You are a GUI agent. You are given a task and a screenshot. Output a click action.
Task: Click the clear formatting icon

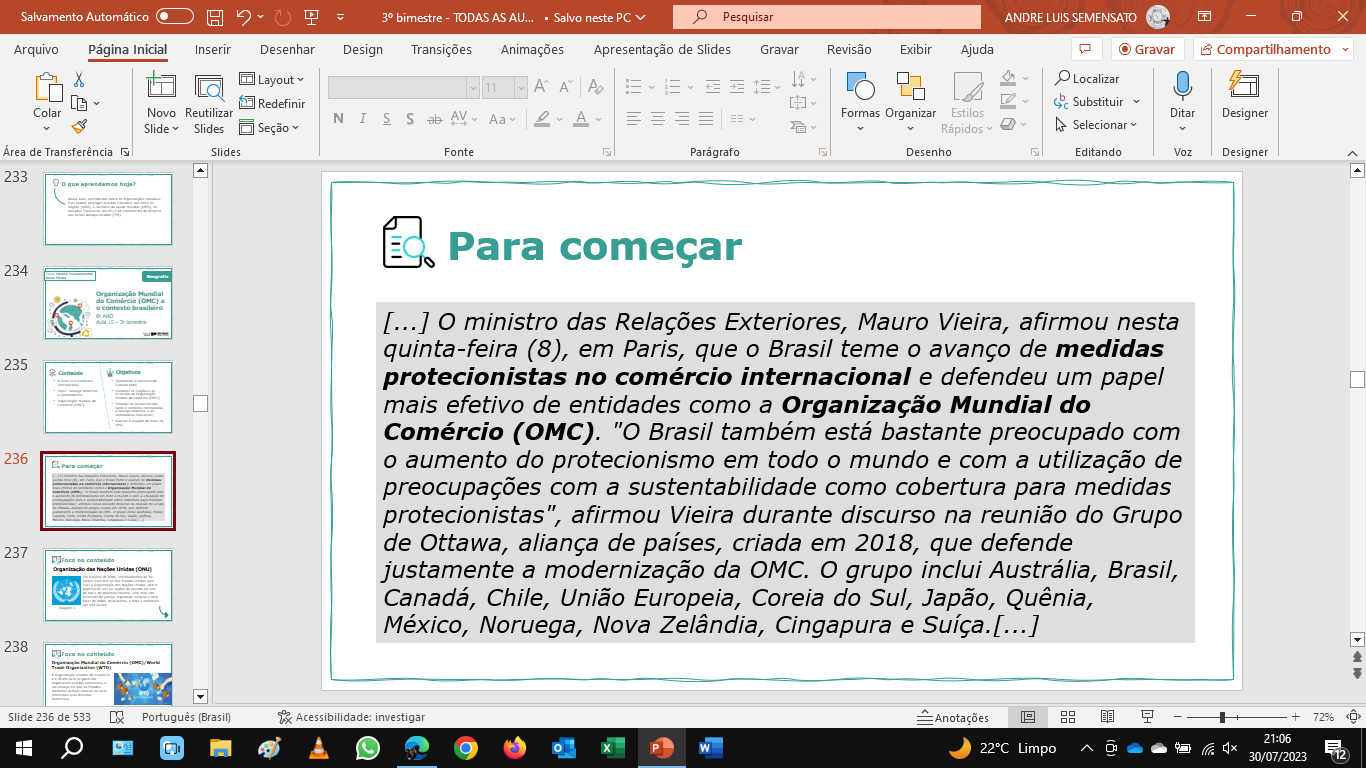[x=594, y=88]
